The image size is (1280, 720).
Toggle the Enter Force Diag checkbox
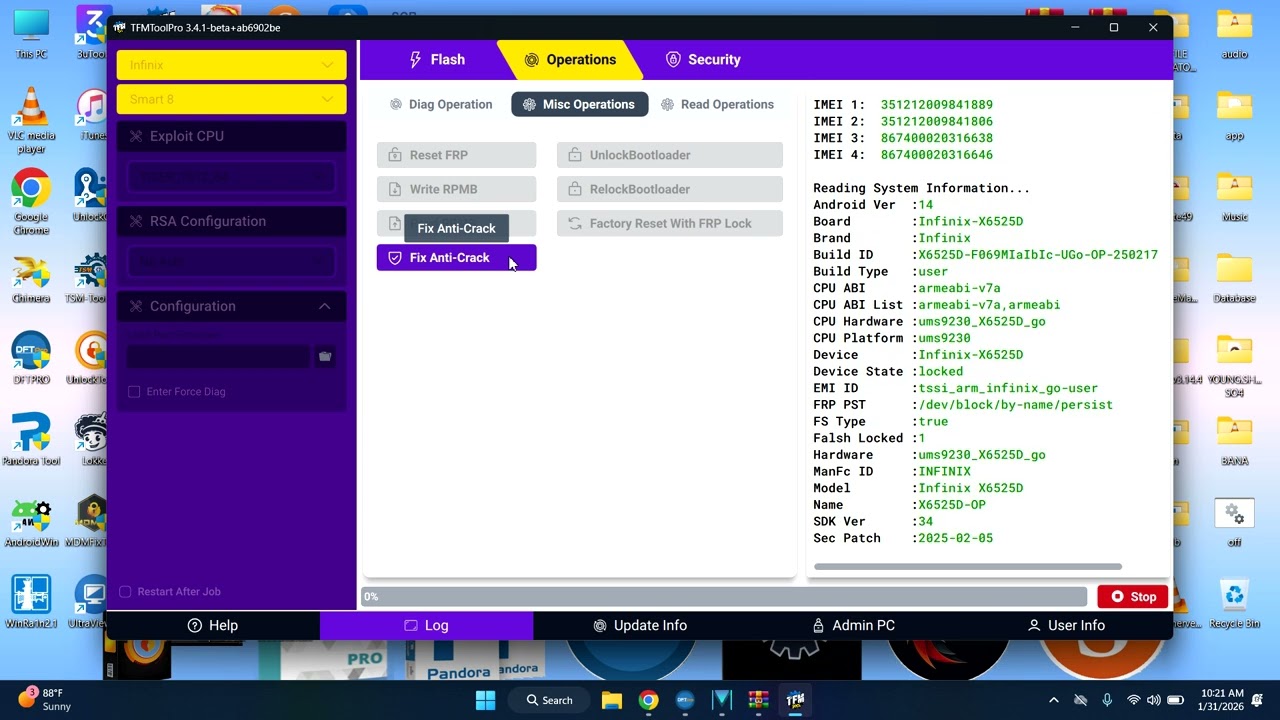(x=134, y=391)
